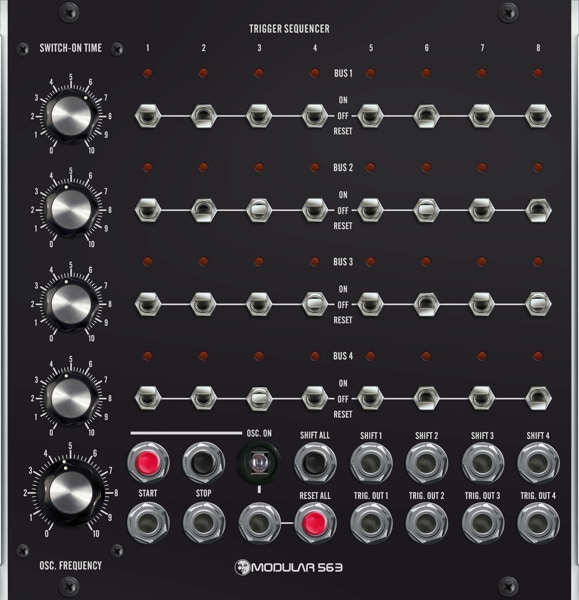Screen dimensions: 579x600
Task: Click the SHIFT 4 input jack
Action: 538,463
